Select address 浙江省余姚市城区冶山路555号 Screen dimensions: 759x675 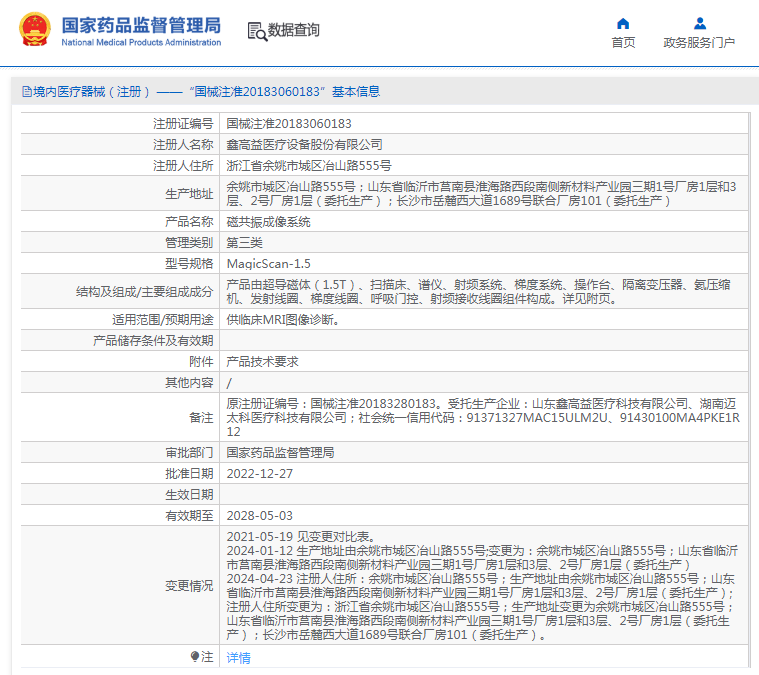tap(309, 166)
